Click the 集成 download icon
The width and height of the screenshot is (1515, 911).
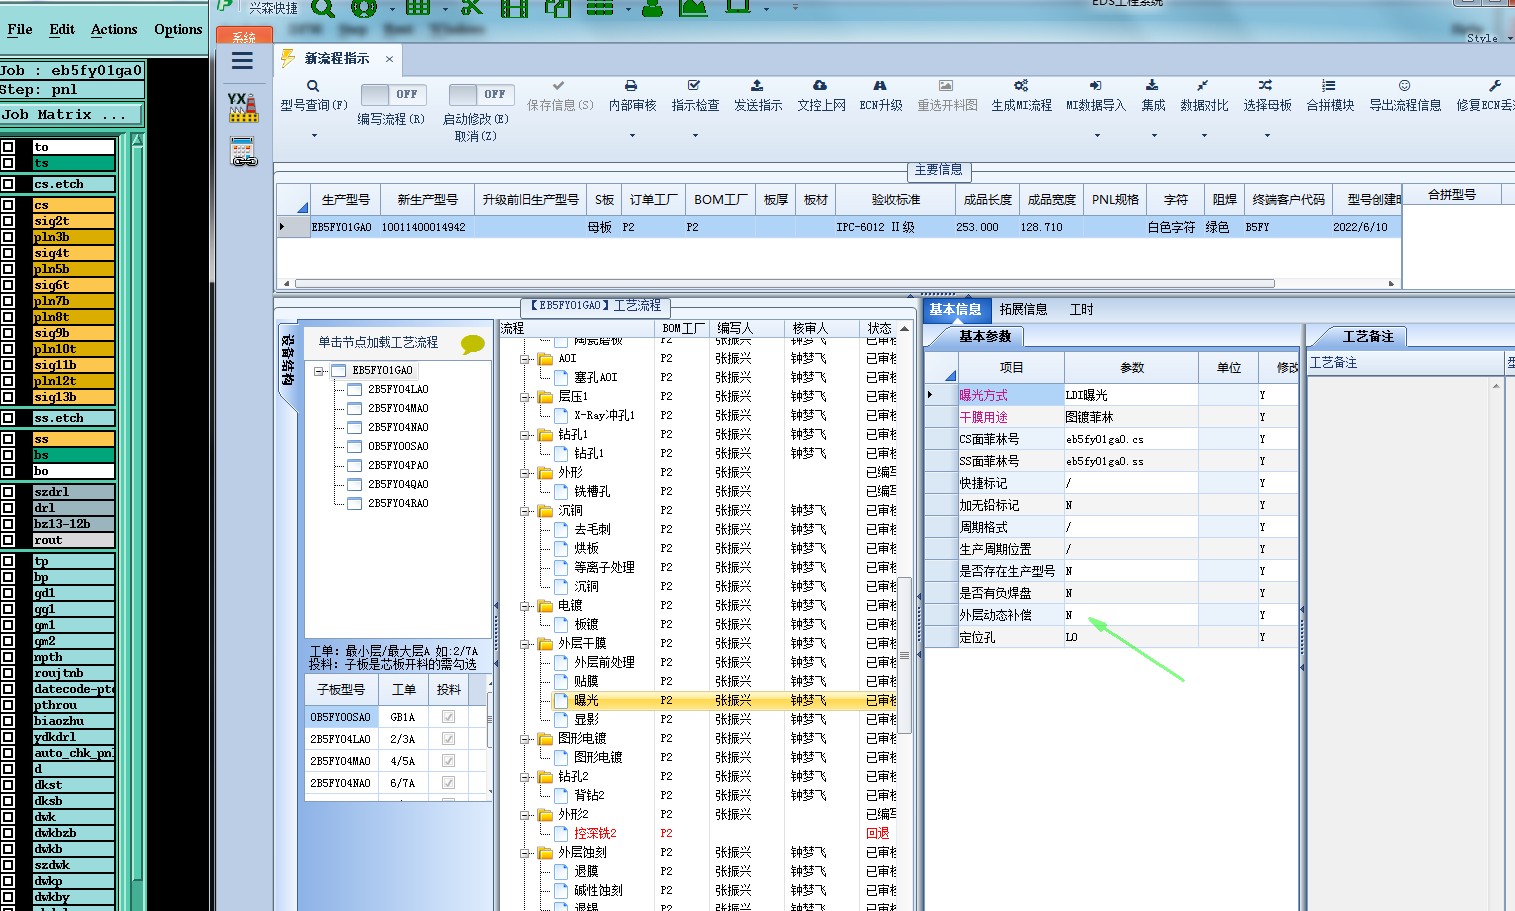[1152, 86]
